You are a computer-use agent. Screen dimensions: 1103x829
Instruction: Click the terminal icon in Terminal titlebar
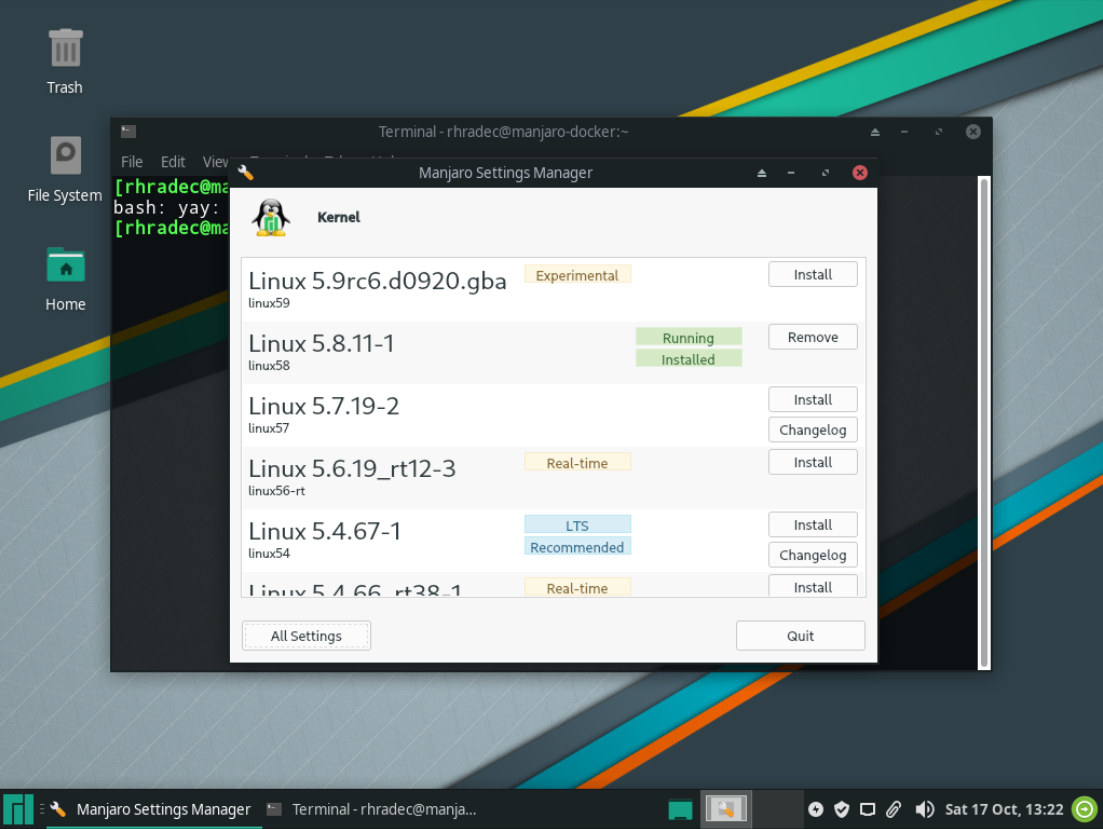pyautogui.click(x=129, y=132)
